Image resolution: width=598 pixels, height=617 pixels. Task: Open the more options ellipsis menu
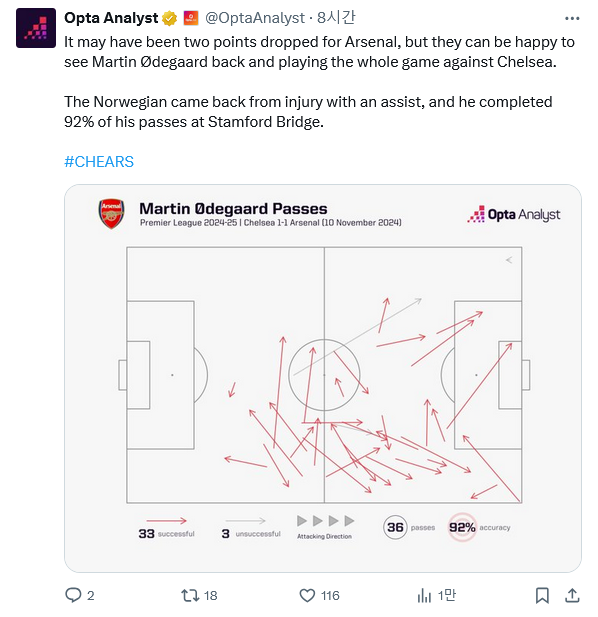coord(572,18)
